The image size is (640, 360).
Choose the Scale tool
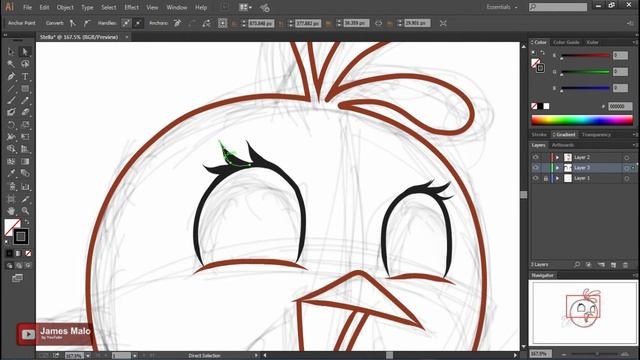click(x=25, y=125)
